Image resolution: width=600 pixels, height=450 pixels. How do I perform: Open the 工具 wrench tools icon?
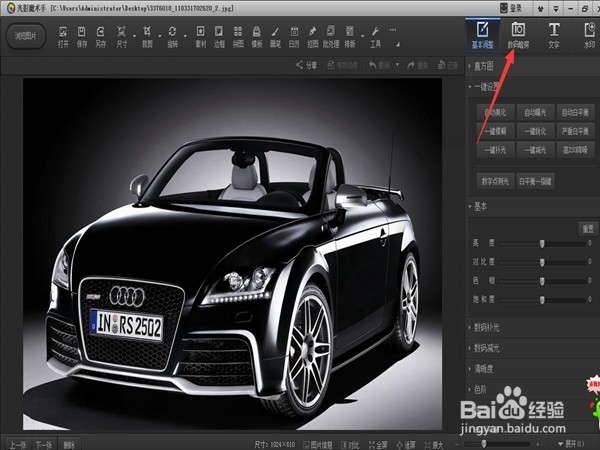point(375,37)
